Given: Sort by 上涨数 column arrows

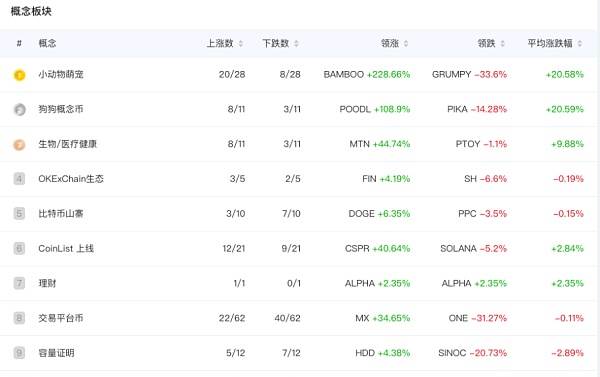Looking at the screenshot, I should pyautogui.click(x=241, y=44).
